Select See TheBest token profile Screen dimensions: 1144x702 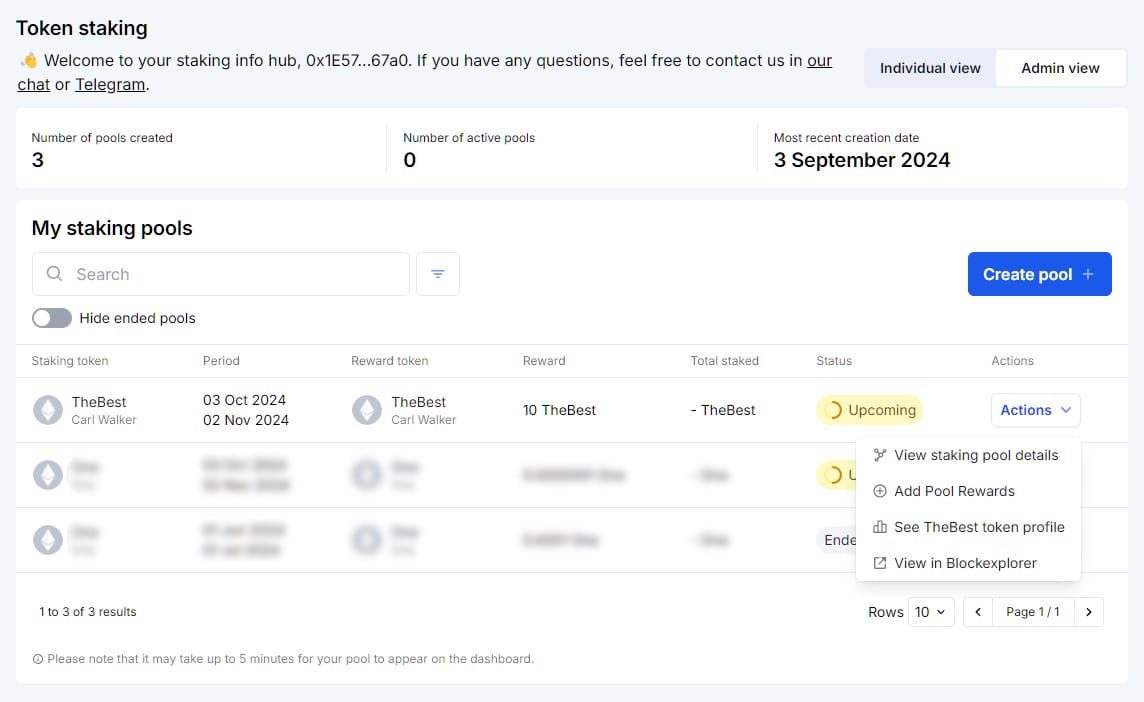[967, 527]
